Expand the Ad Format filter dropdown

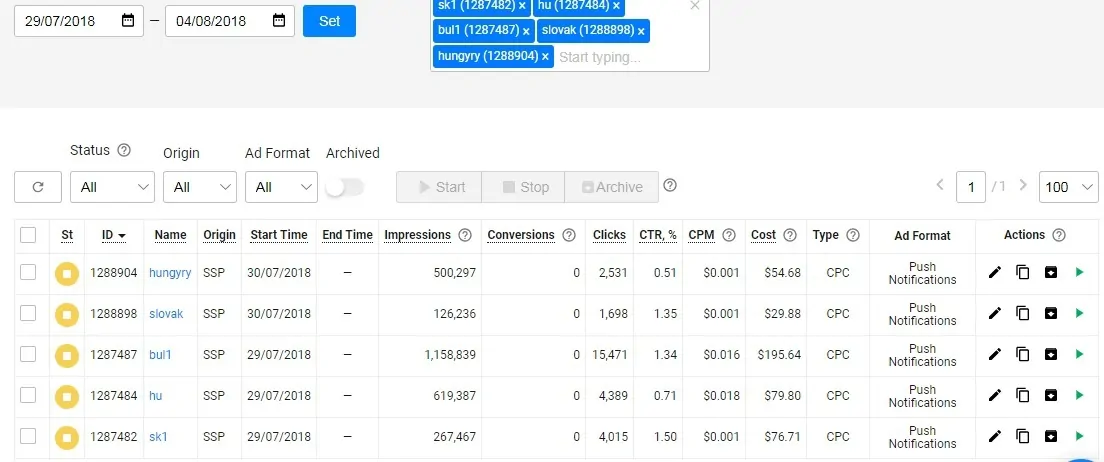(x=281, y=187)
